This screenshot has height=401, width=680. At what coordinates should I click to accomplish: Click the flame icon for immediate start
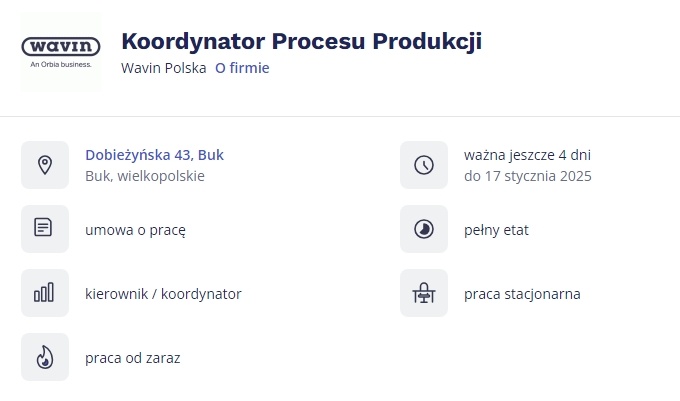45,357
